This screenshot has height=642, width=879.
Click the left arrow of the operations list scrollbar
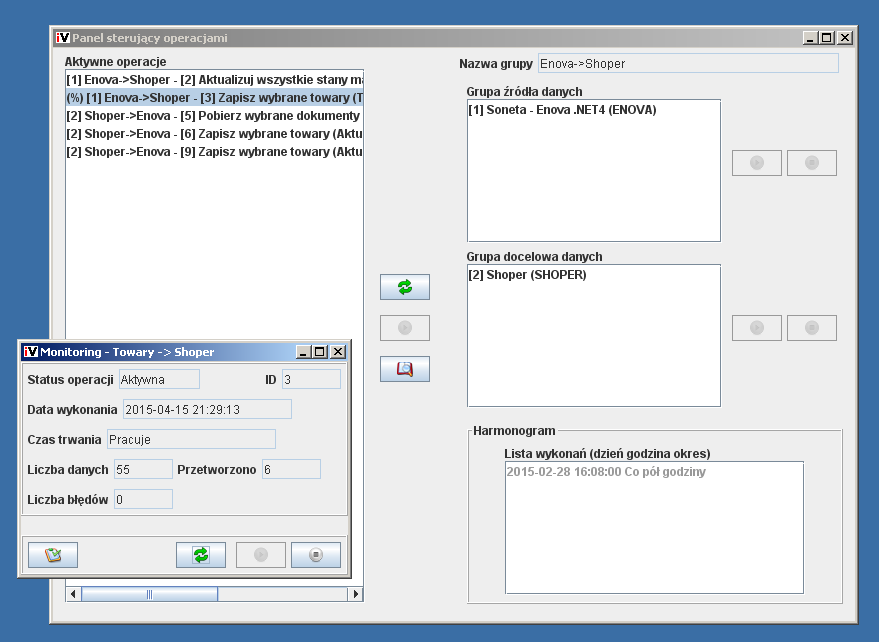73,594
